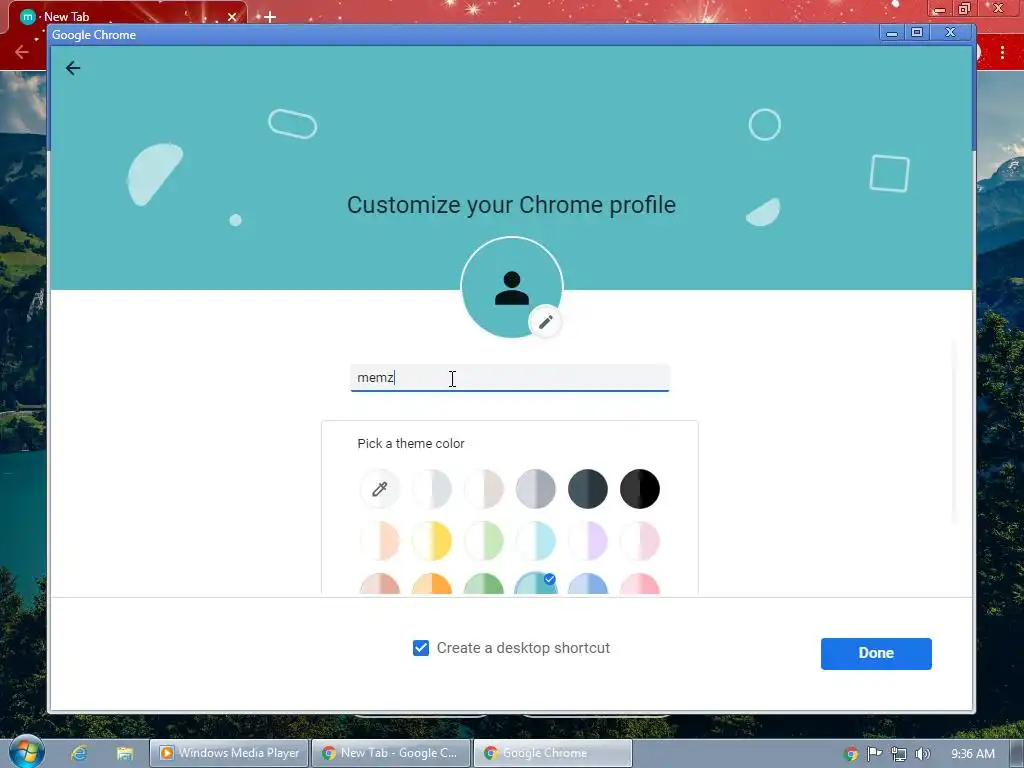Open Action Center flag icon in tray
This screenshot has height=768, width=1024.
tap(874, 754)
